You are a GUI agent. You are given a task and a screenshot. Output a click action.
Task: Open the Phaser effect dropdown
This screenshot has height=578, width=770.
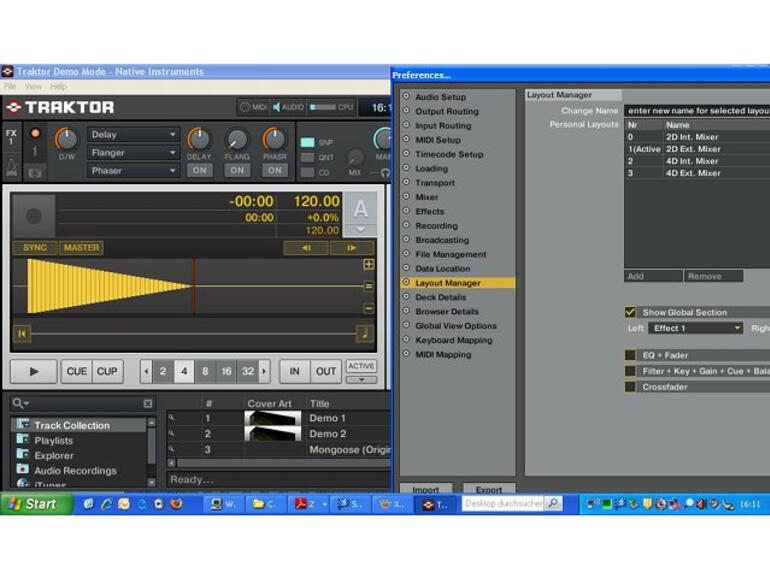[x=134, y=170]
